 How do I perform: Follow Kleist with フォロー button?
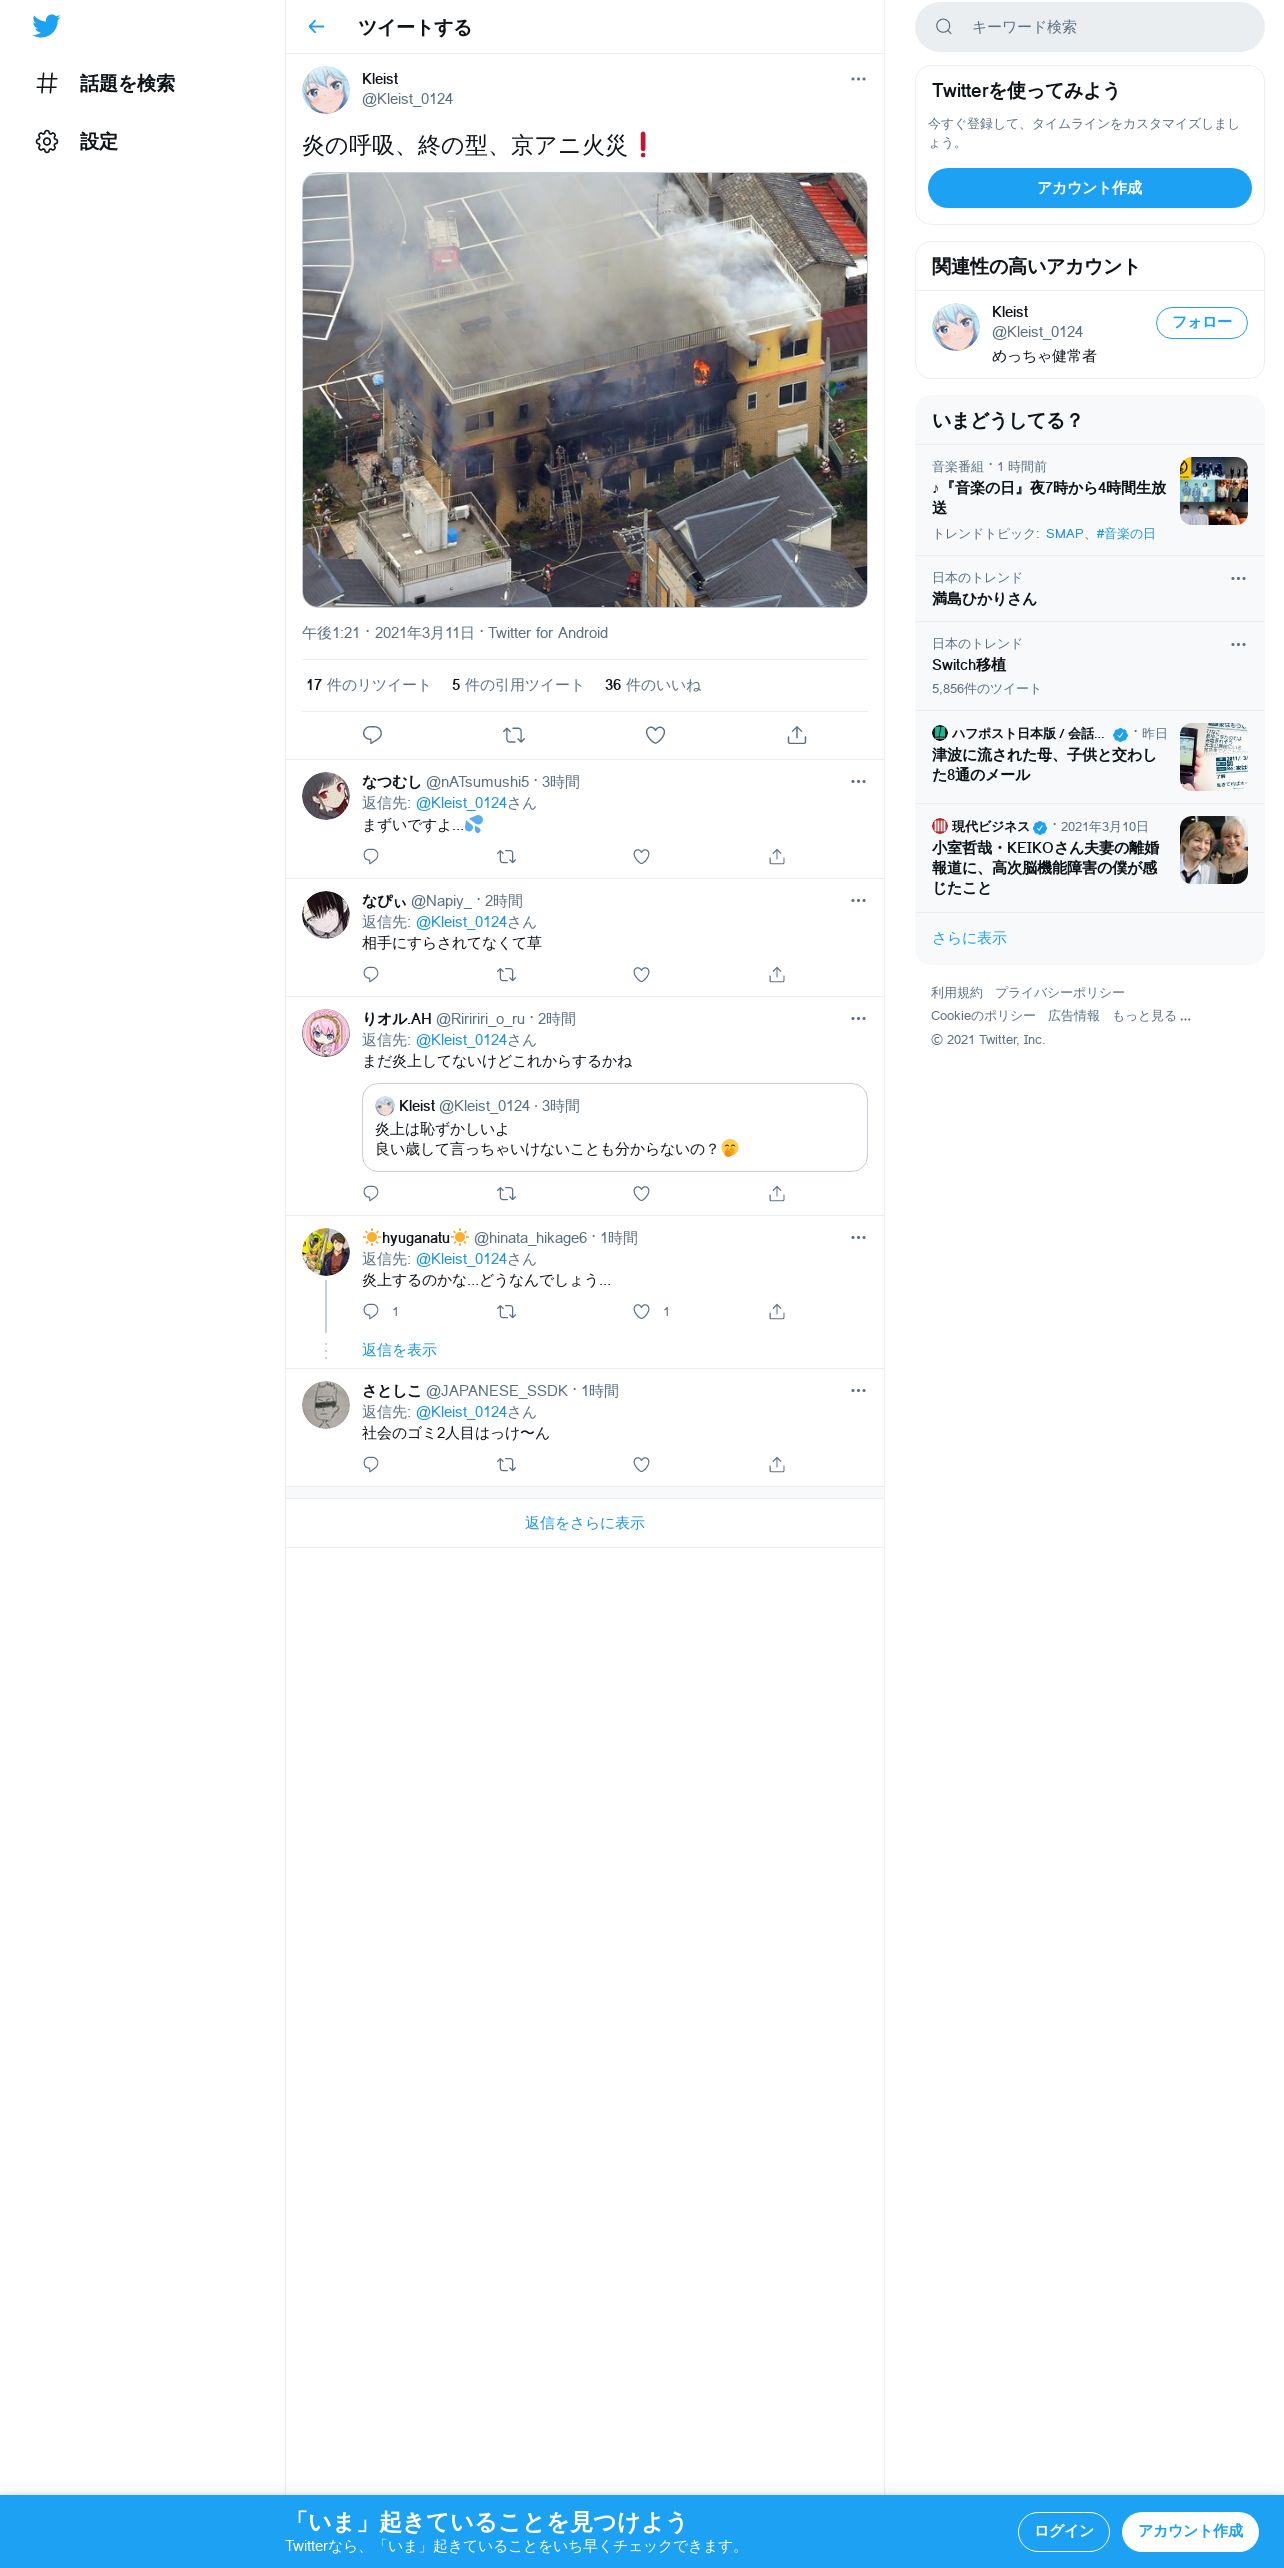tap(1201, 323)
